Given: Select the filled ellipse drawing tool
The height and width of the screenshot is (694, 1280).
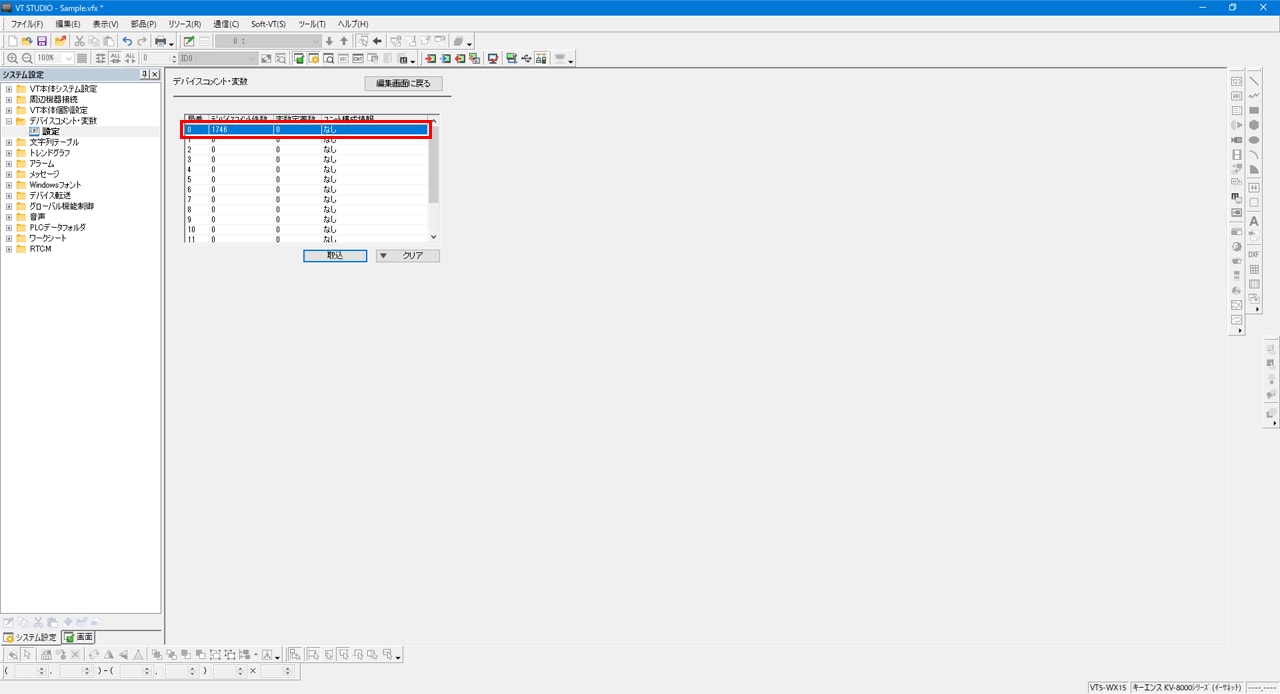Looking at the screenshot, I should point(1254,140).
